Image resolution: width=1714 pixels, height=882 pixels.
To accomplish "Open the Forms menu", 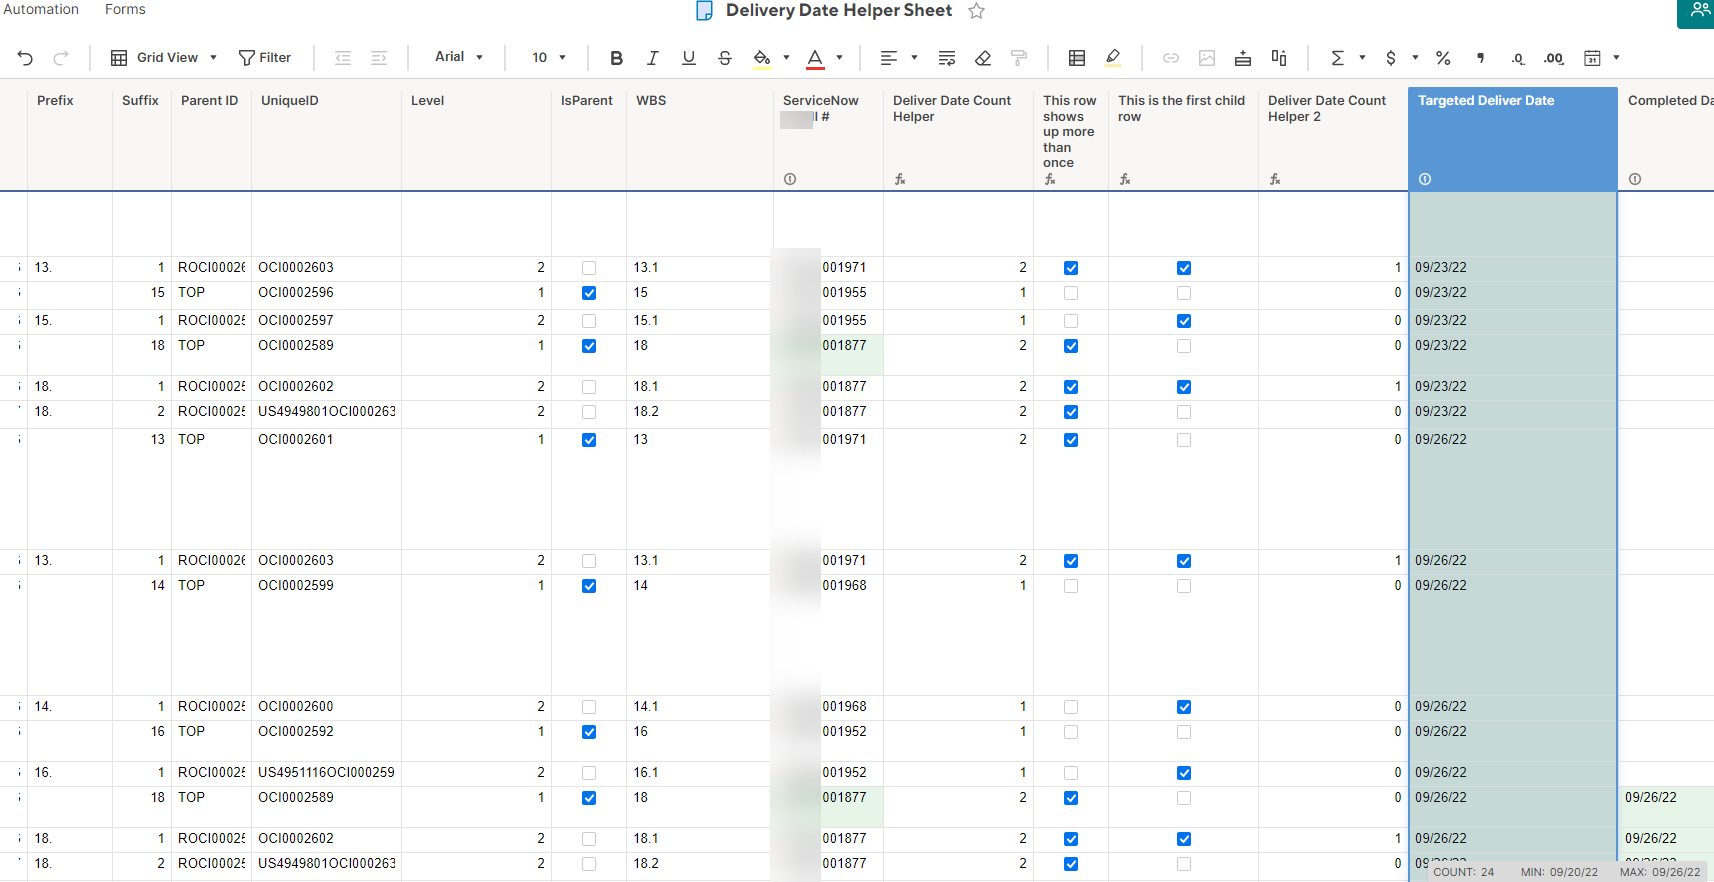I will click(x=125, y=10).
